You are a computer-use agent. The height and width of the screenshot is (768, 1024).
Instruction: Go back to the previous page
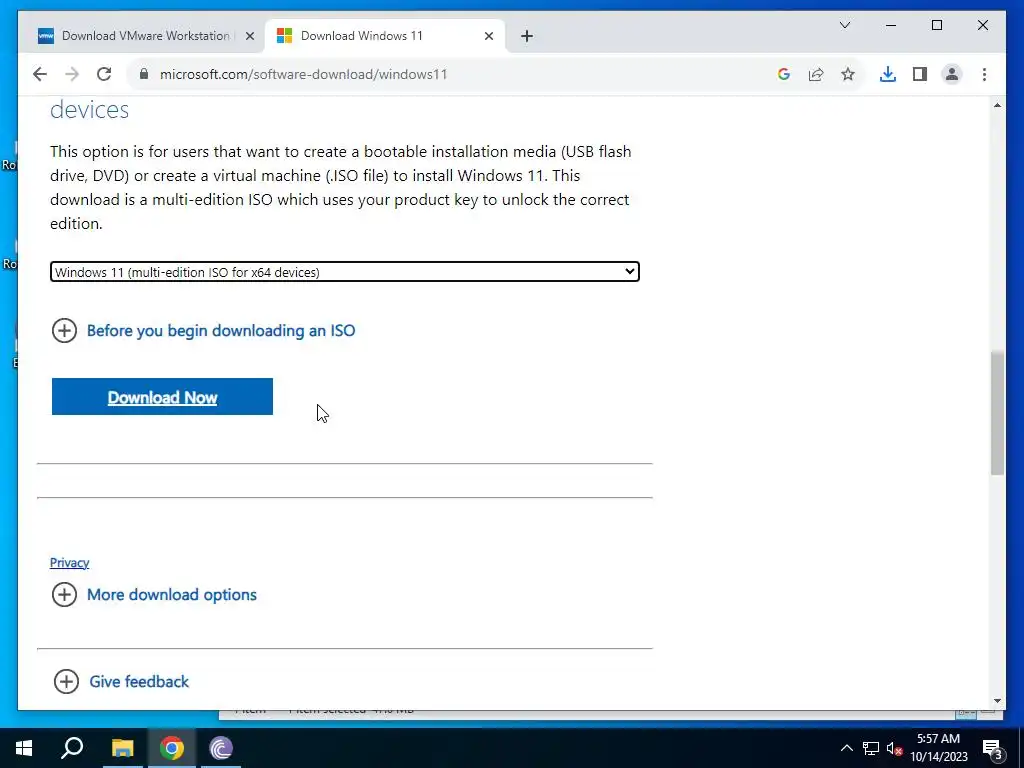[40, 74]
